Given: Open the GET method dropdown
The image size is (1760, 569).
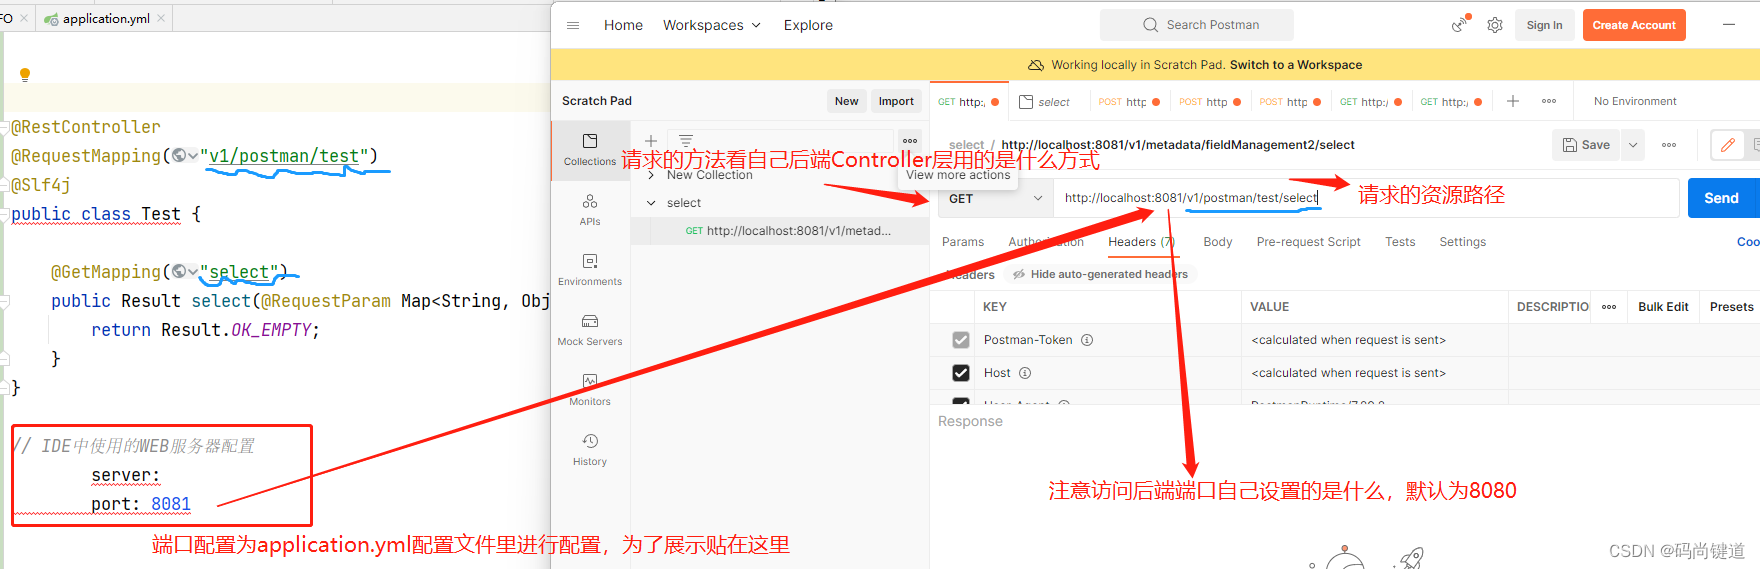Looking at the screenshot, I should 995,199.
